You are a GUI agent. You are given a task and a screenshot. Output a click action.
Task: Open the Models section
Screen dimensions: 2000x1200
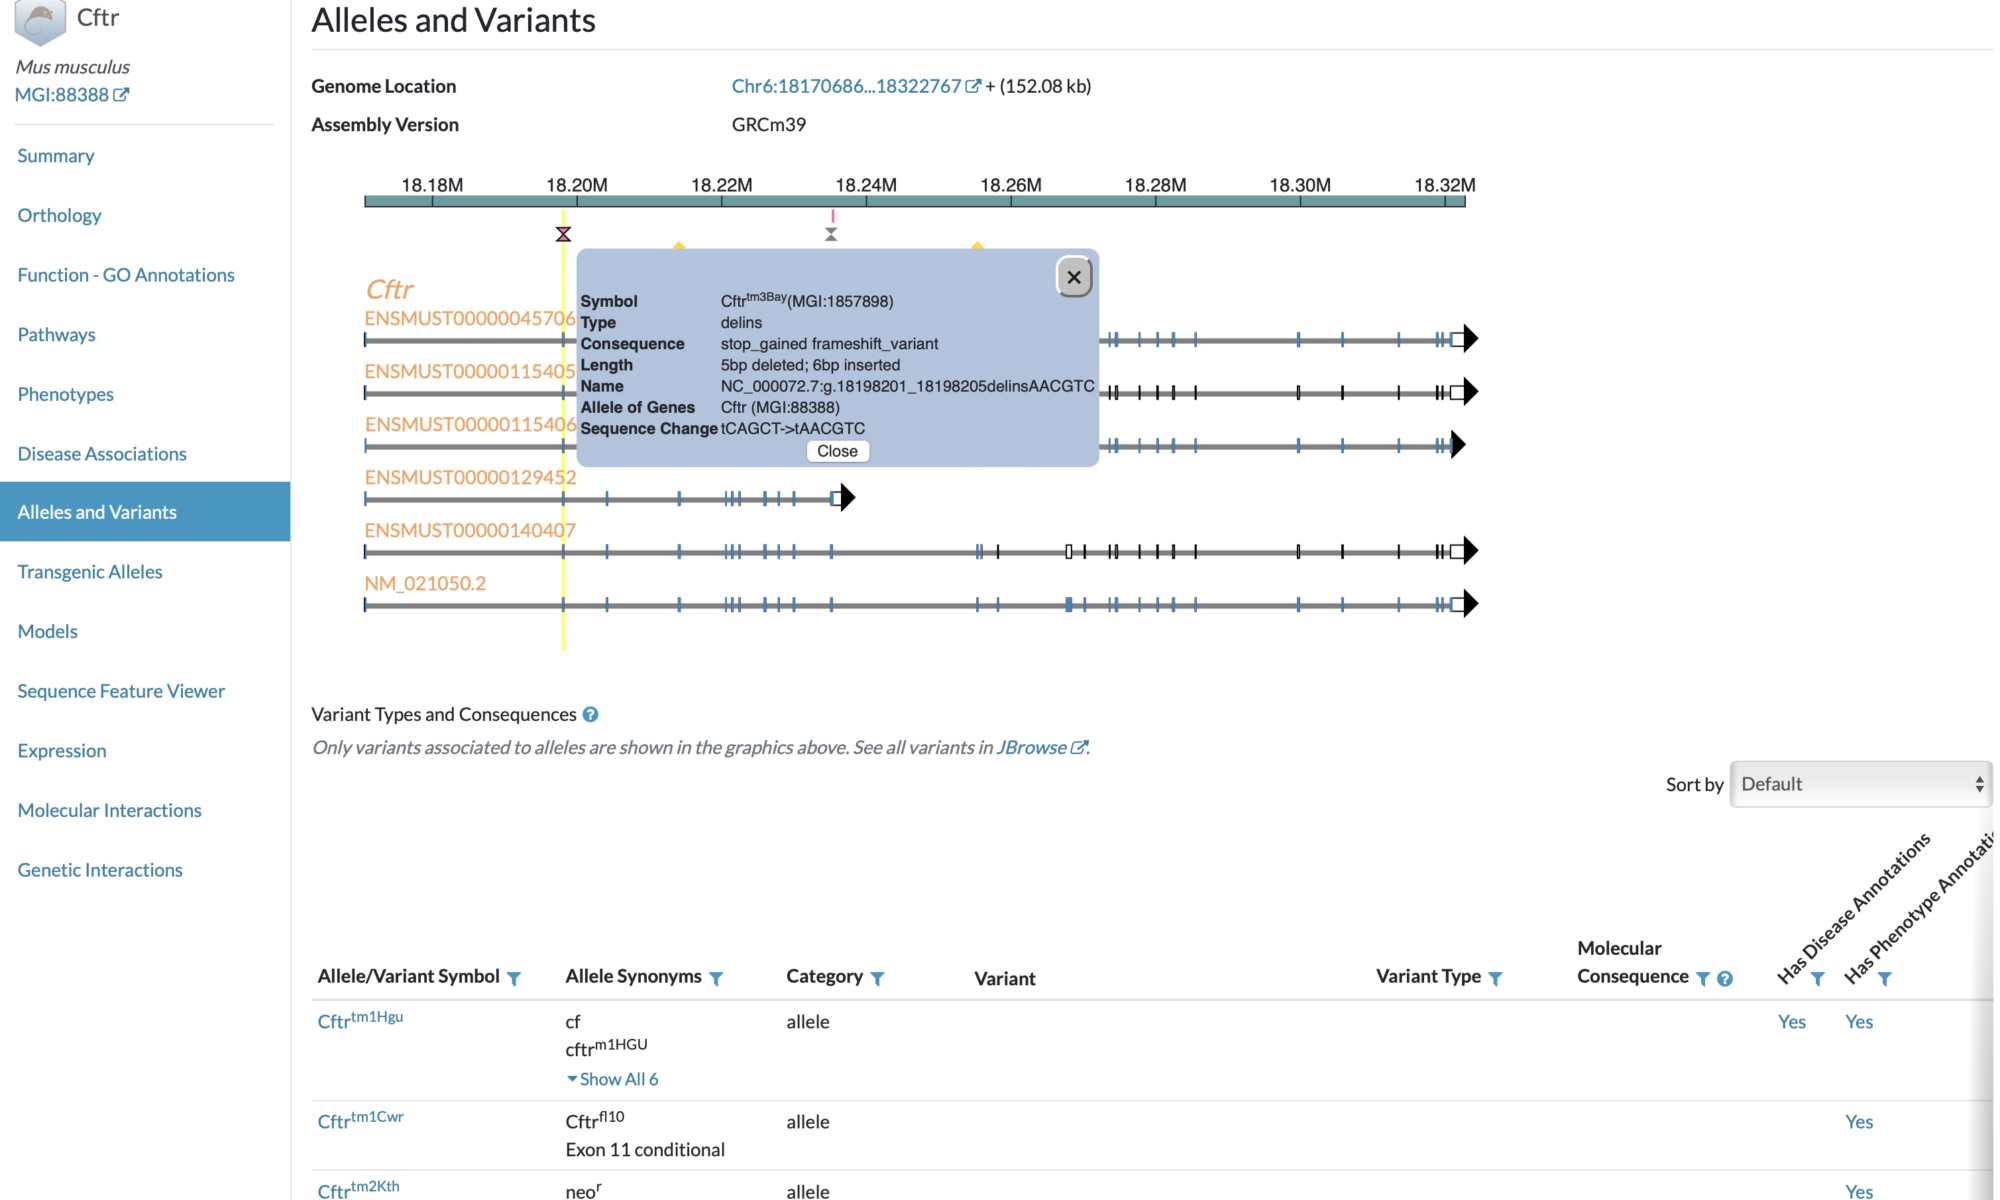tap(47, 631)
